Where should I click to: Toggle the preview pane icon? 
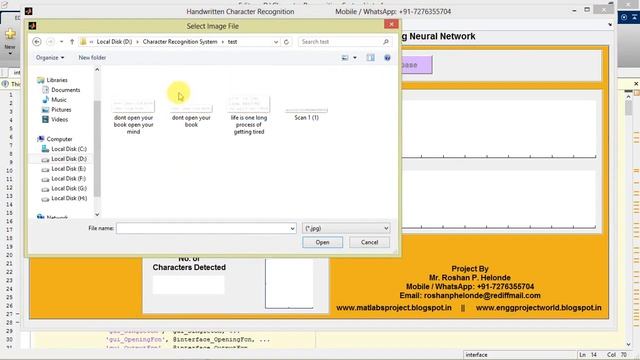pos(370,58)
